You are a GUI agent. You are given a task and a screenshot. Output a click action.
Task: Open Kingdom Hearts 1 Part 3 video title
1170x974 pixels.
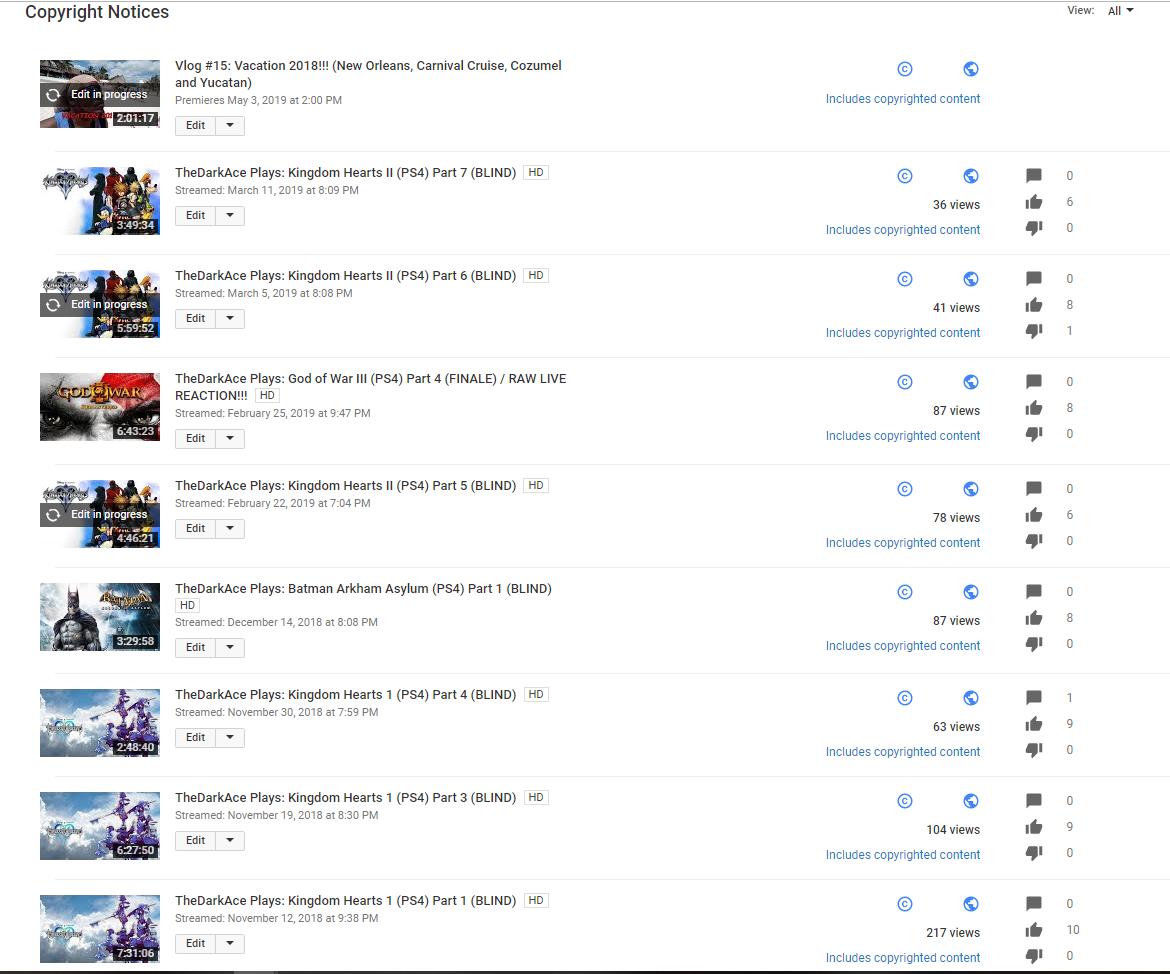coord(345,798)
